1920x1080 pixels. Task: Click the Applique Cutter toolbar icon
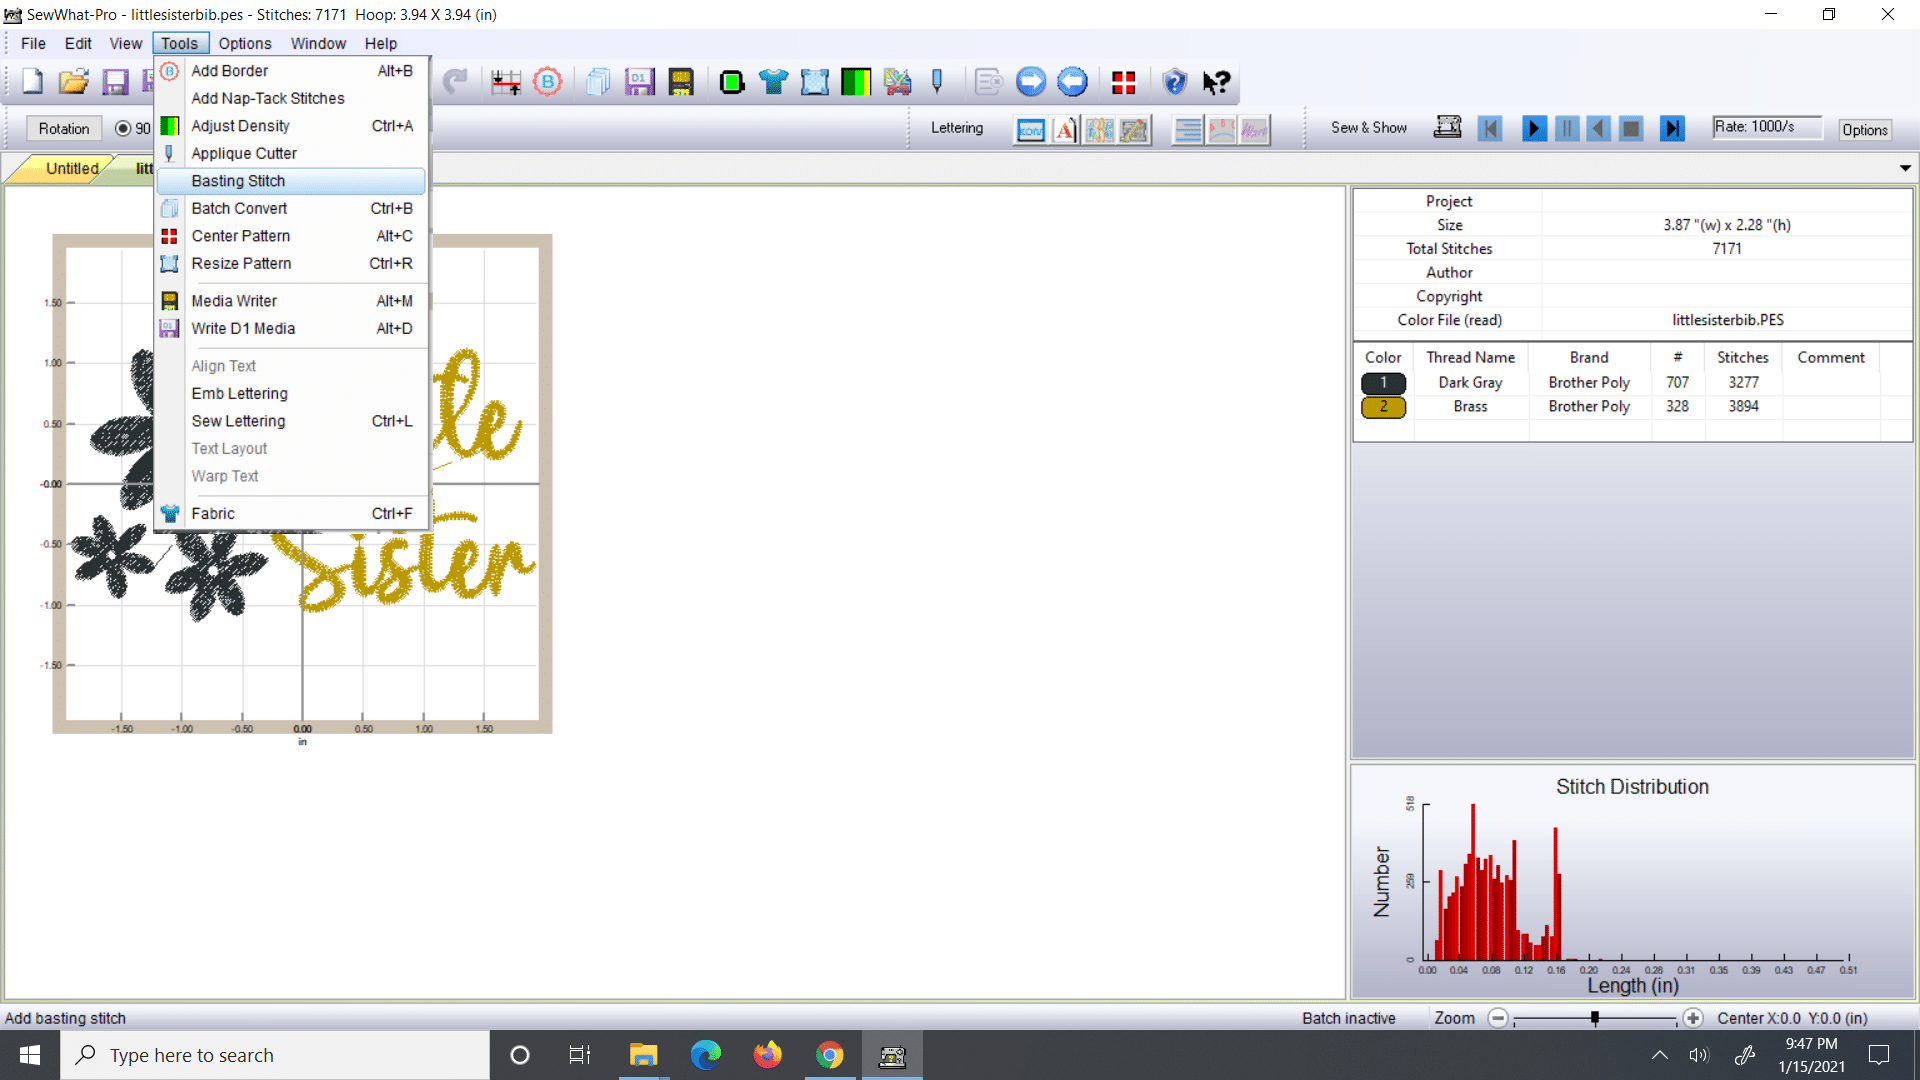click(937, 82)
